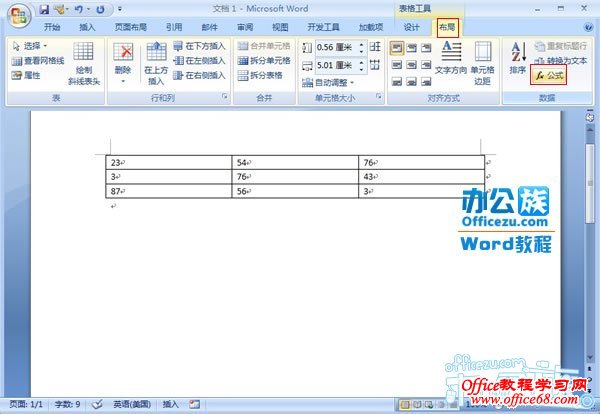Click 合并单元格 merge cells
The height and width of the screenshot is (414, 600).
point(264,46)
